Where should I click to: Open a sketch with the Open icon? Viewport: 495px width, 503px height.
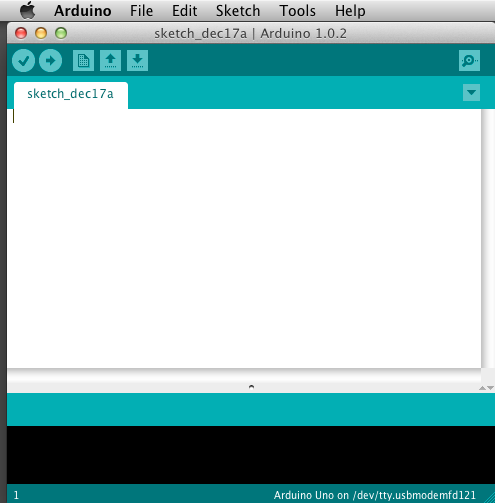pos(110,61)
